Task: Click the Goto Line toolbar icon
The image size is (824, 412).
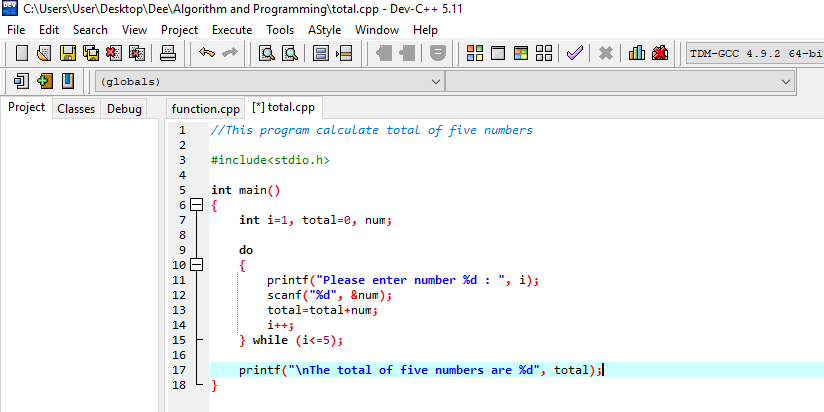Action: click(344, 53)
